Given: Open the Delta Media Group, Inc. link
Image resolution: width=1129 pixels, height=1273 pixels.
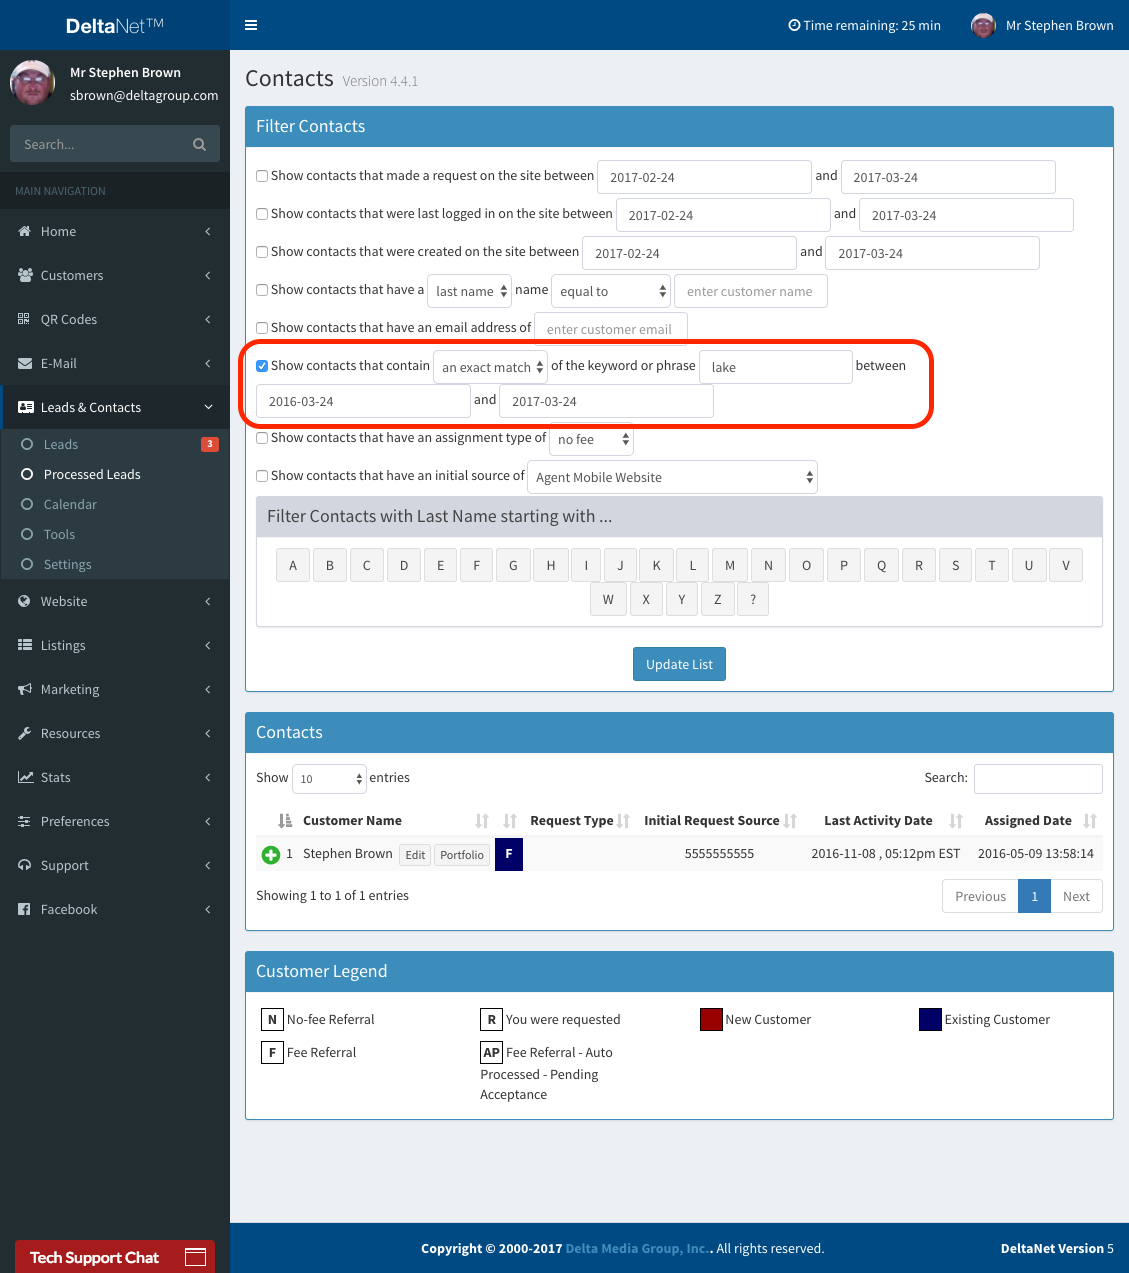Looking at the screenshot, I should (637, 1248).
